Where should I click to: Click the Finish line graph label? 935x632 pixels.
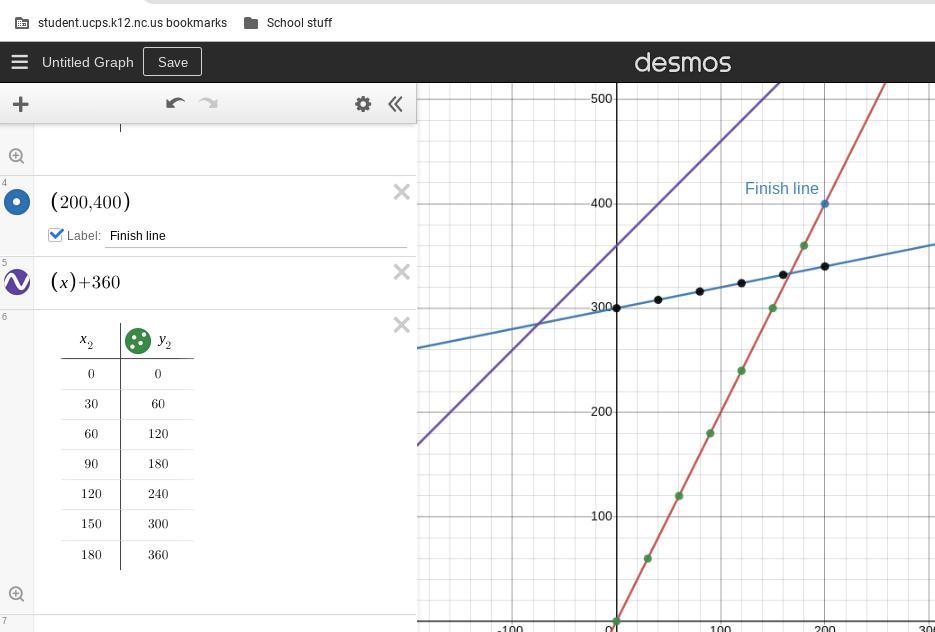(x=781, y=188)
